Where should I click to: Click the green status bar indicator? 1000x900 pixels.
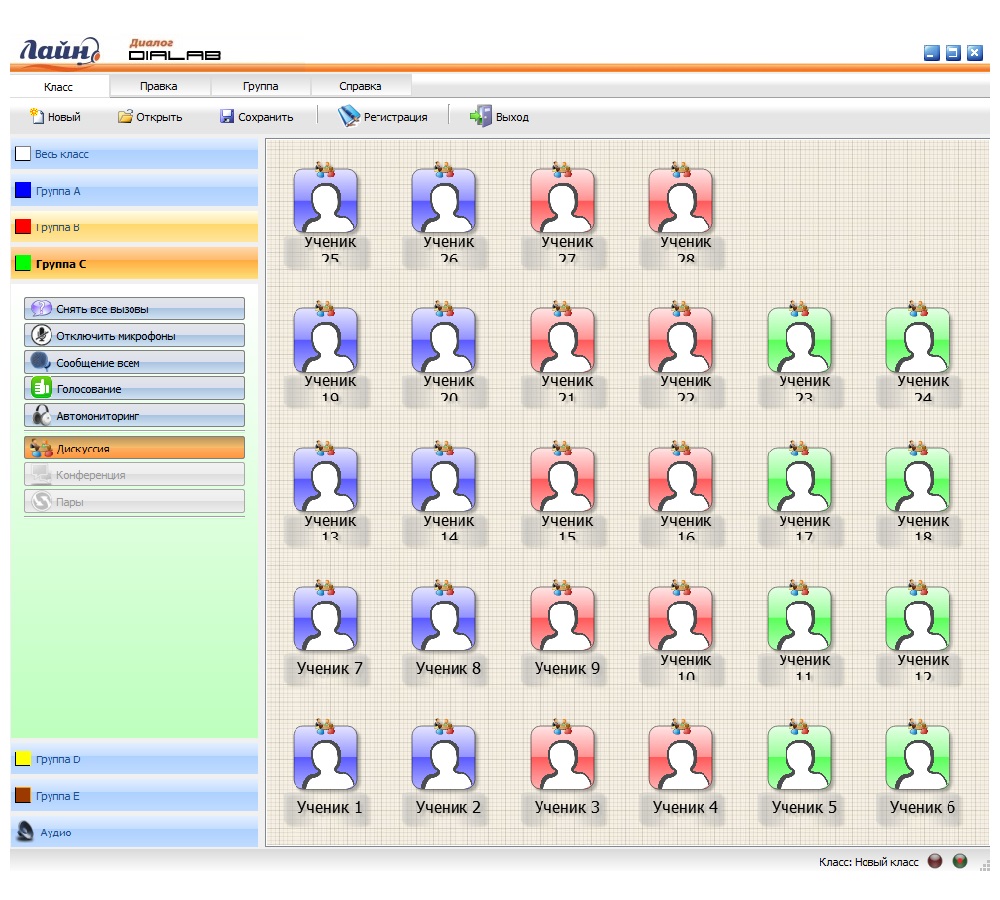[x=960, y=861]
